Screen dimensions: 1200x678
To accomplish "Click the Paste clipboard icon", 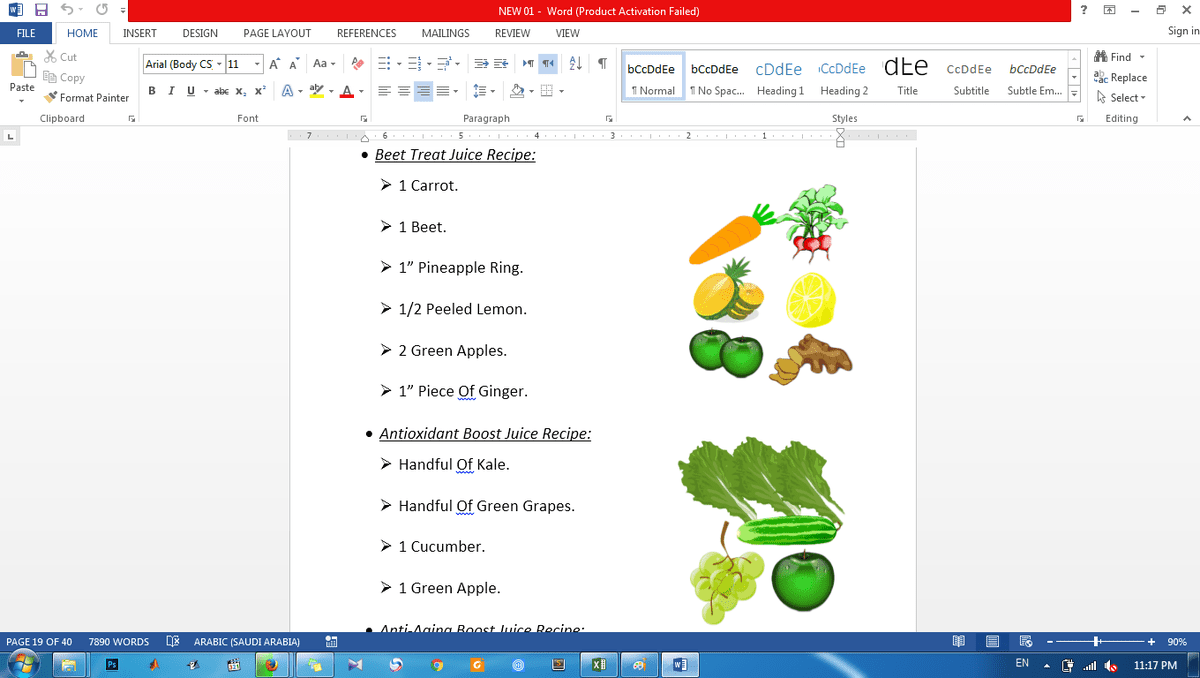I will click(x=22, y=66).
